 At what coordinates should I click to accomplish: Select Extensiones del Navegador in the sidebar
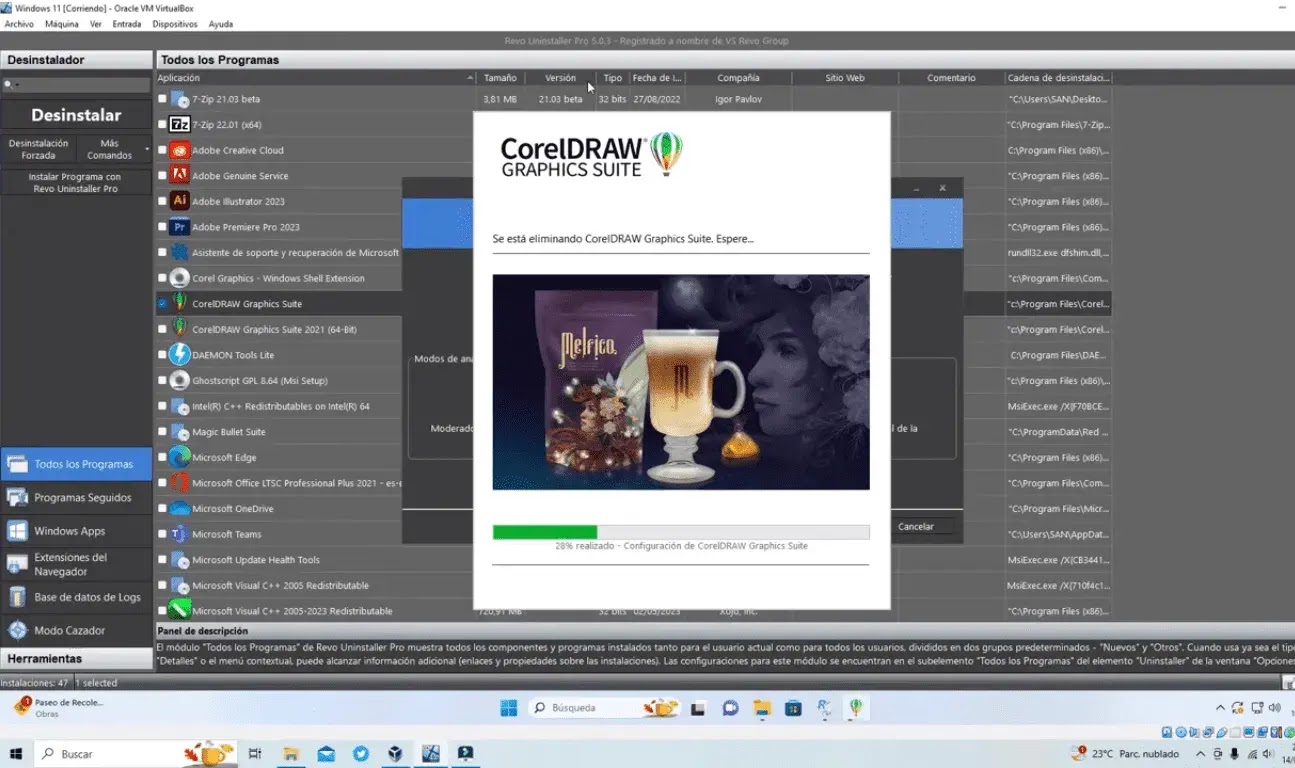tap(76, 564)
